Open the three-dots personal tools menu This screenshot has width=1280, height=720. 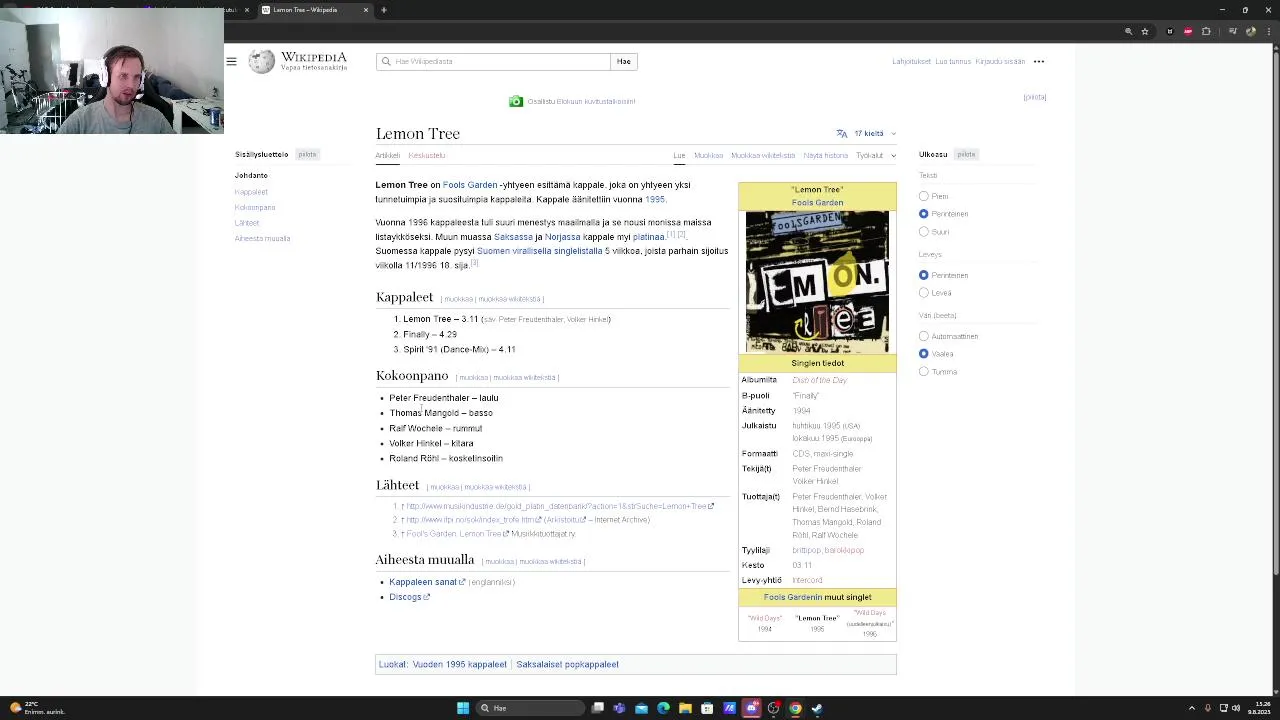(1039, 61)
